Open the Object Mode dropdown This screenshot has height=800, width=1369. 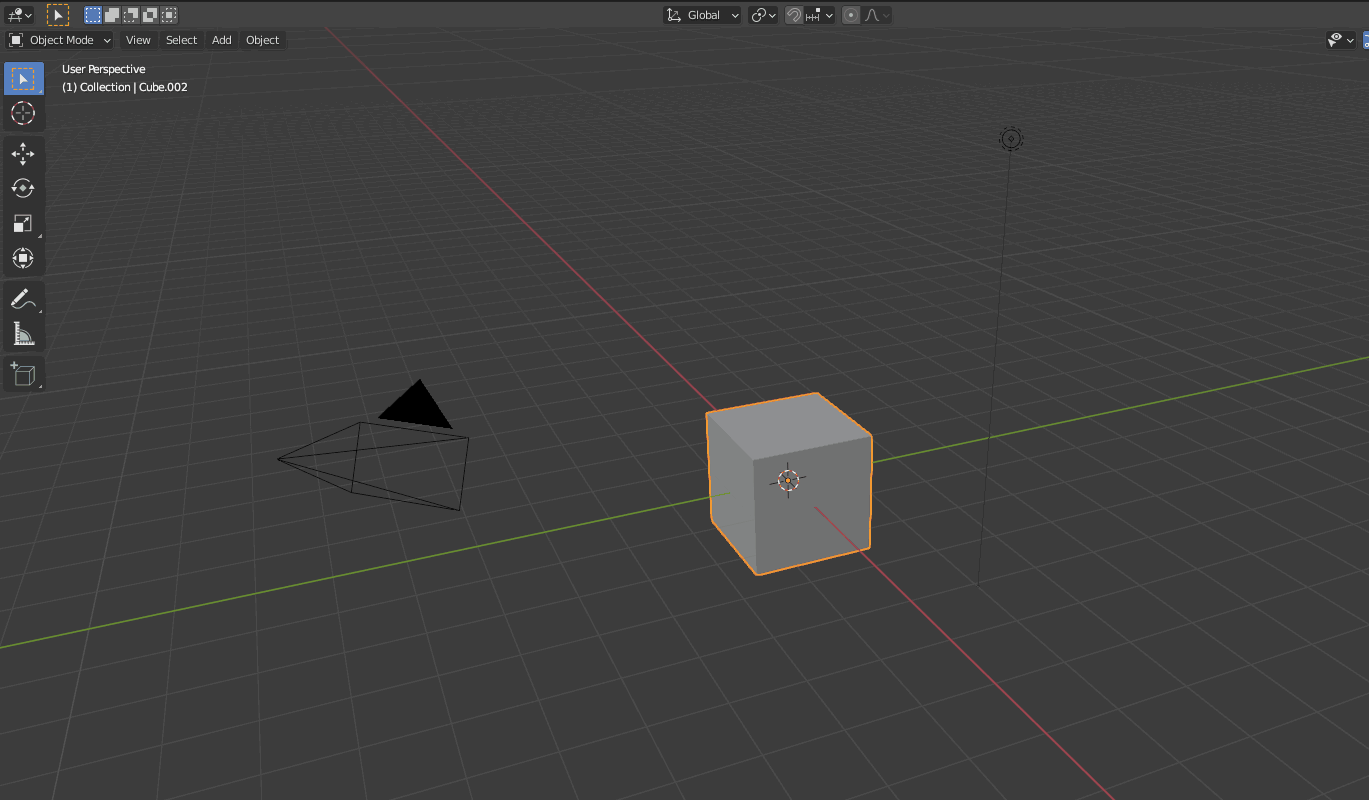pyautogui.click(x=59, y=40)
